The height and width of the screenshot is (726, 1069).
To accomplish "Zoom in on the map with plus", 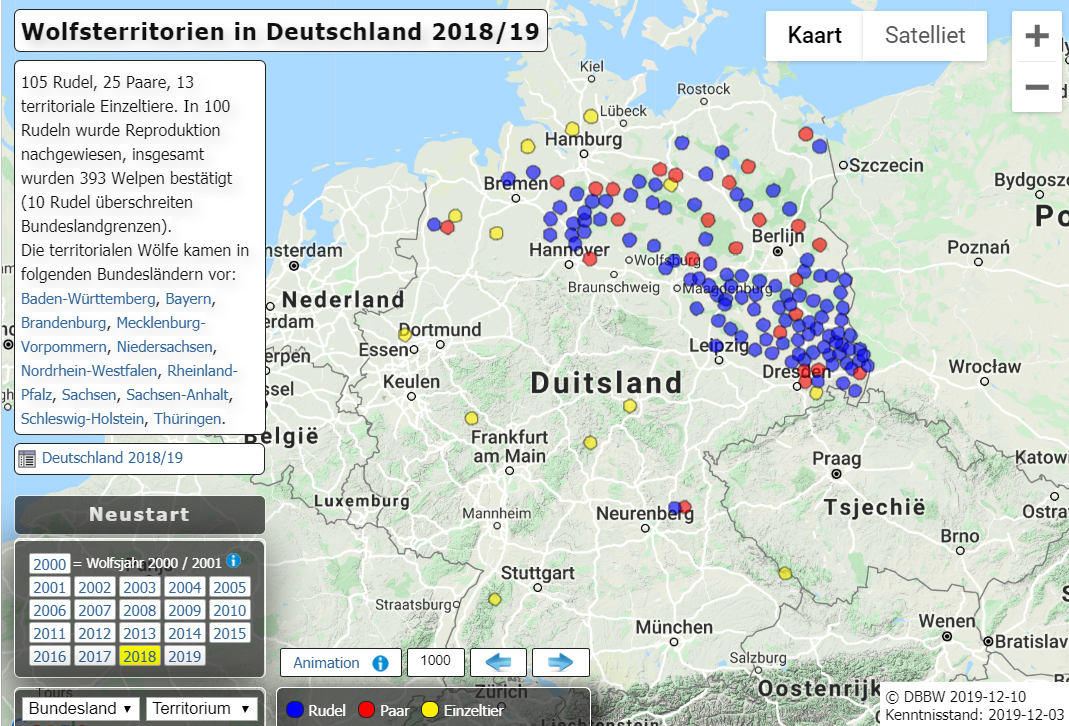I will [1036, 35].
